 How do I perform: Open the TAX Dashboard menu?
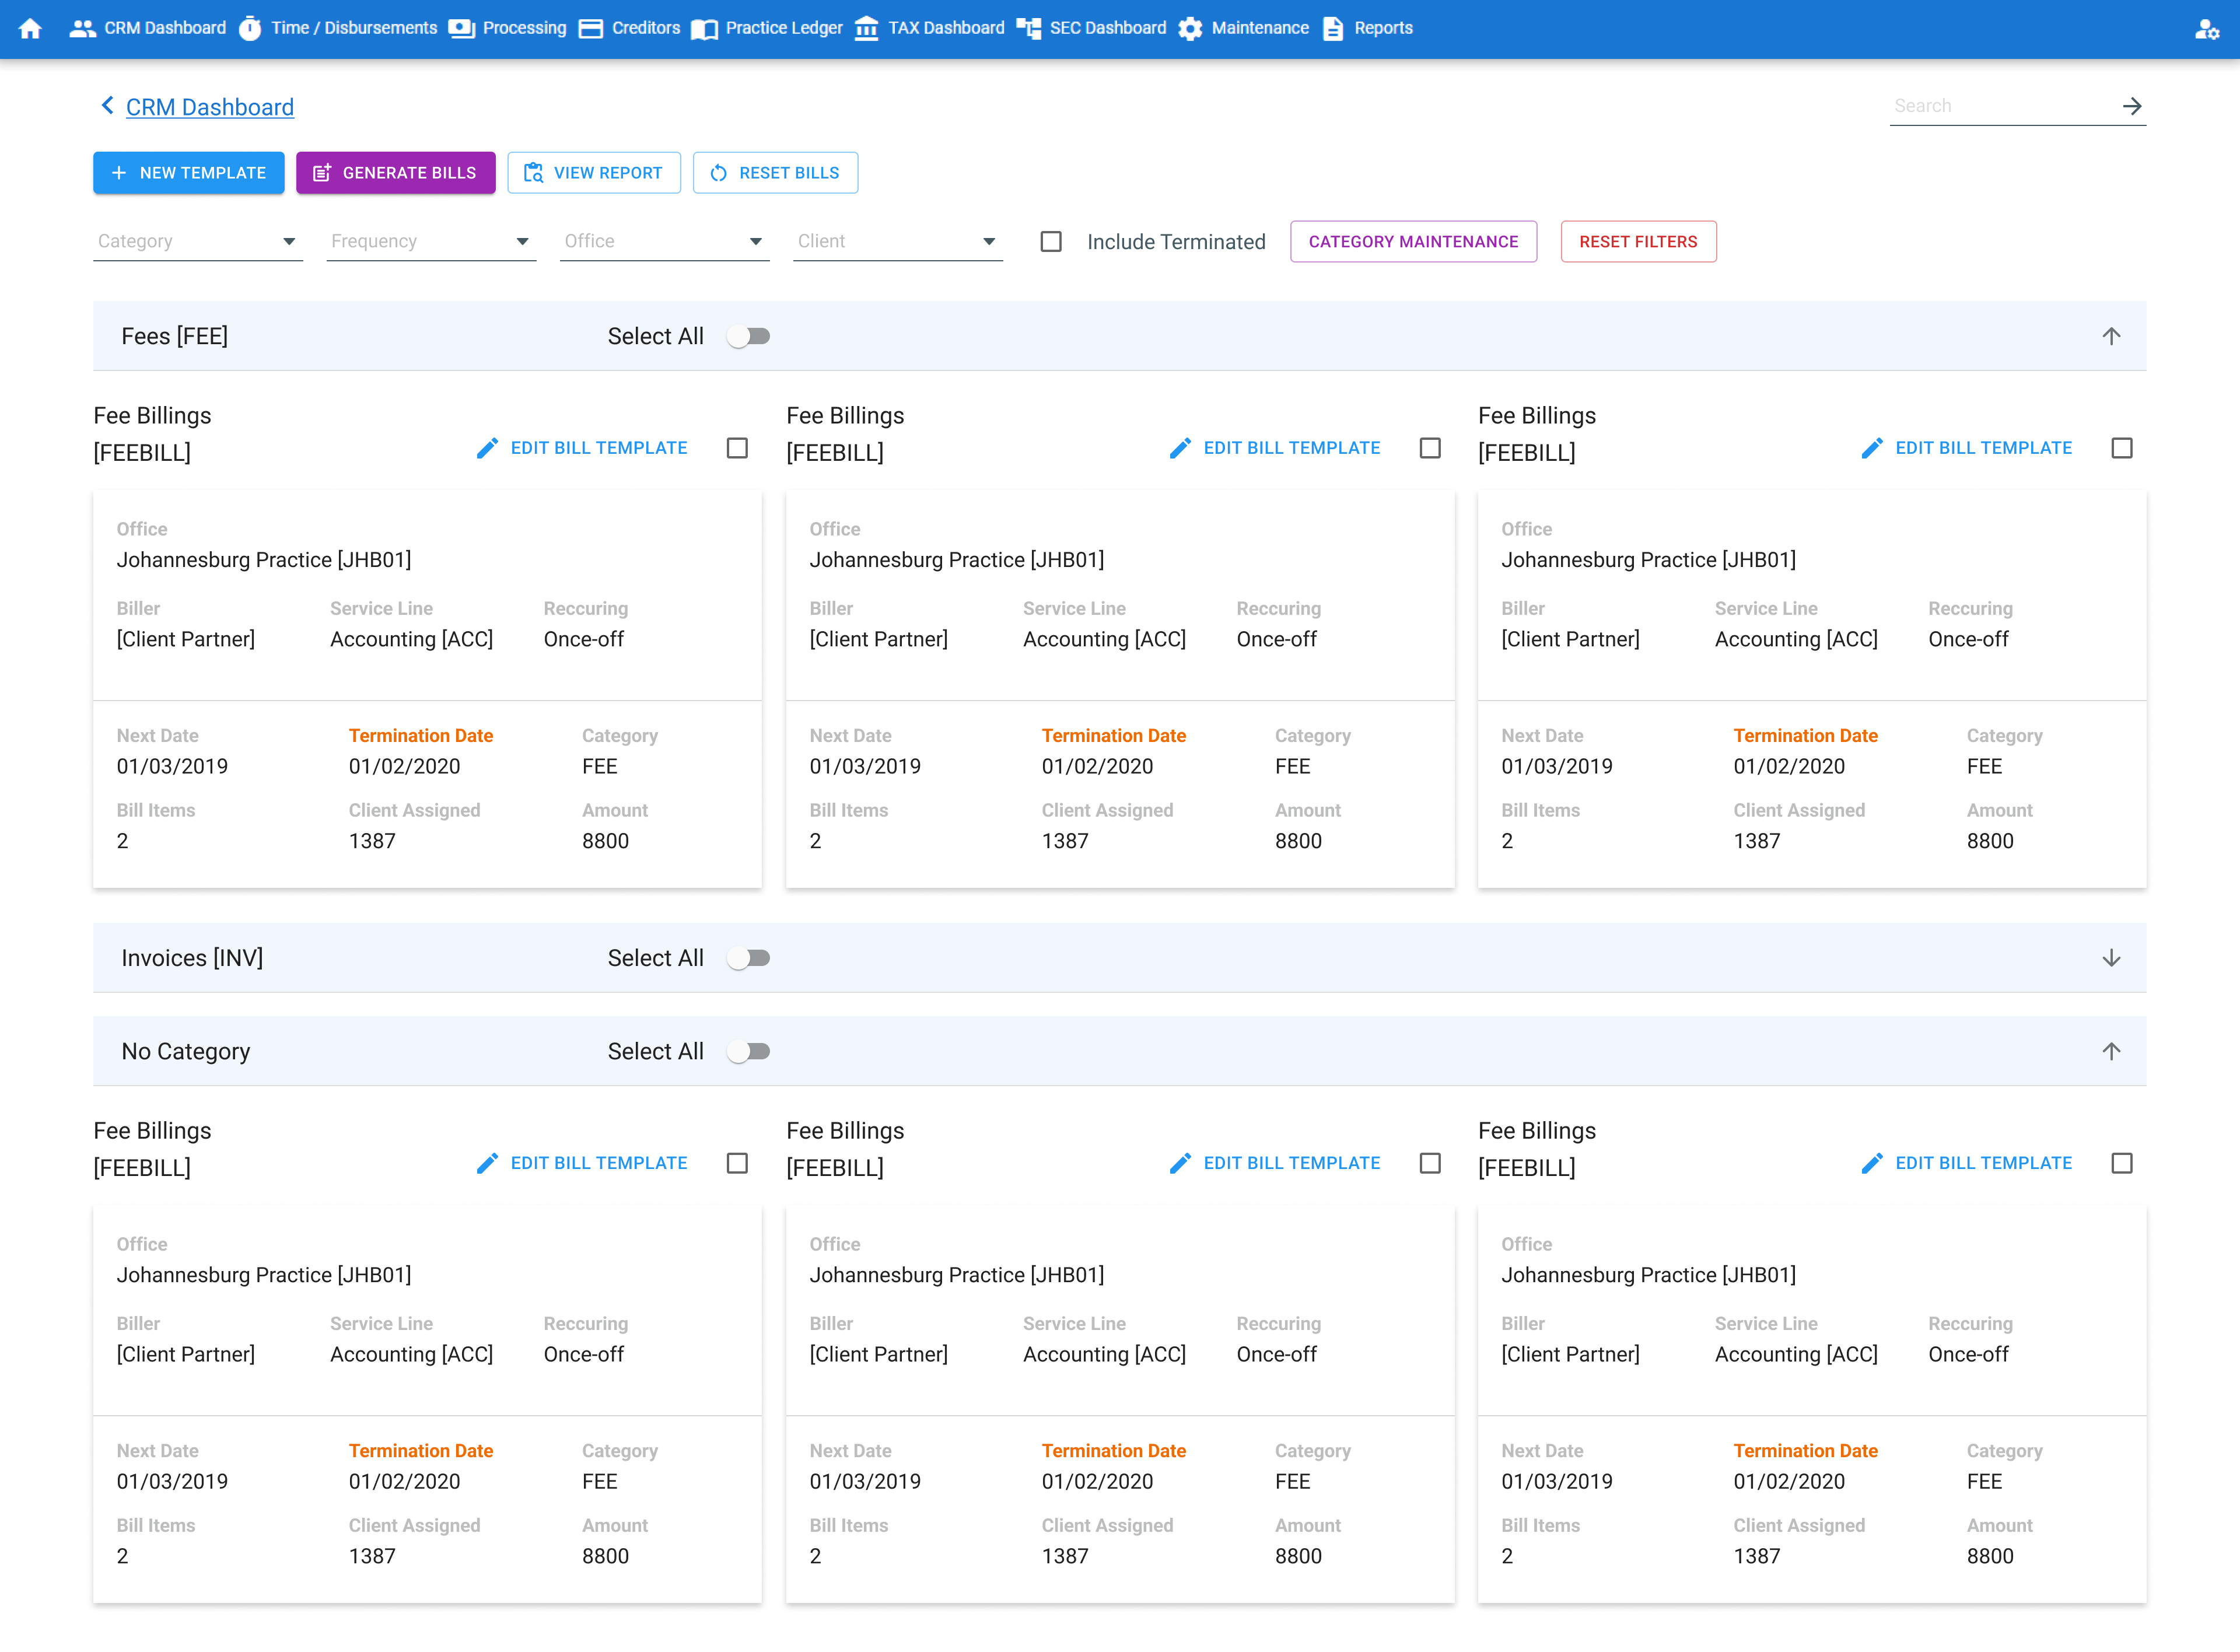(946, 28)
